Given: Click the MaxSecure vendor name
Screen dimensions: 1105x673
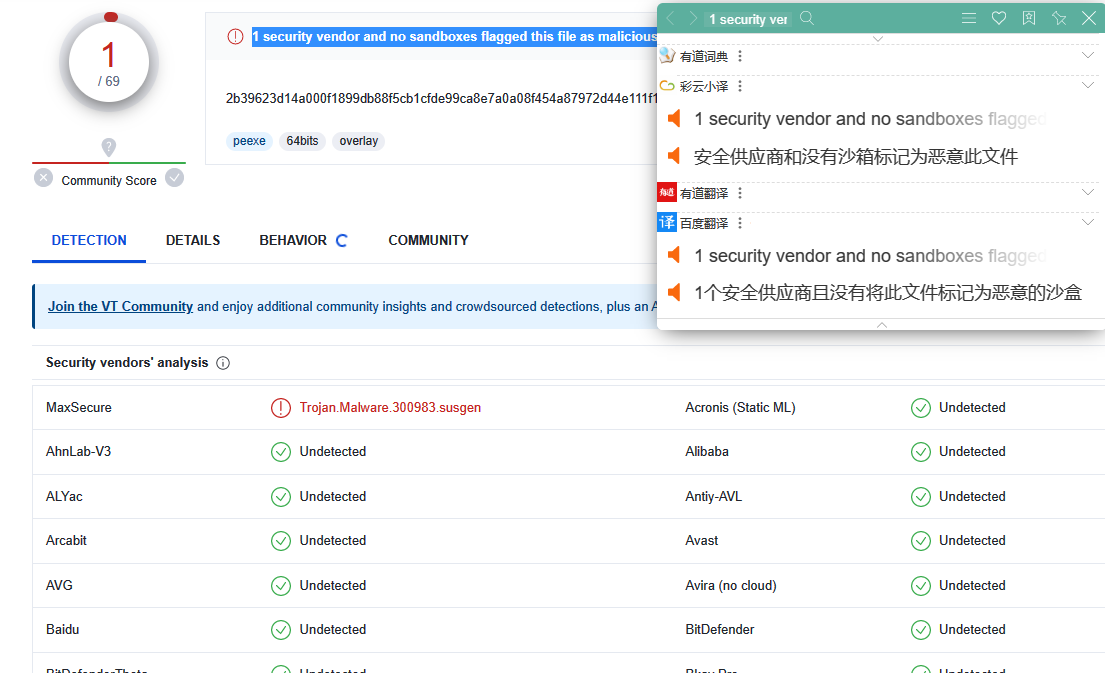Looking at the screenshot, I should tap(79, 407).
